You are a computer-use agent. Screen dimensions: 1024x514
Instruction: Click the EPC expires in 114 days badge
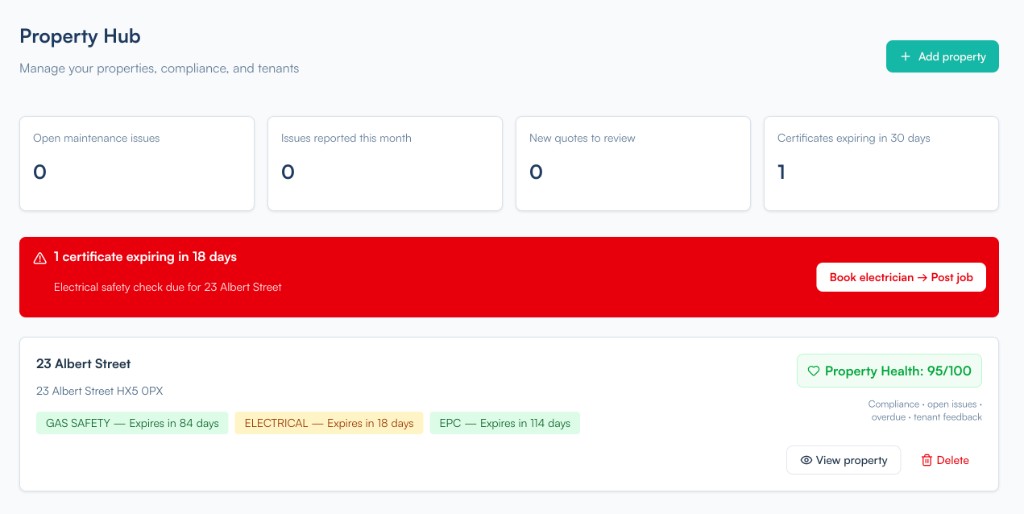(505, 423)
